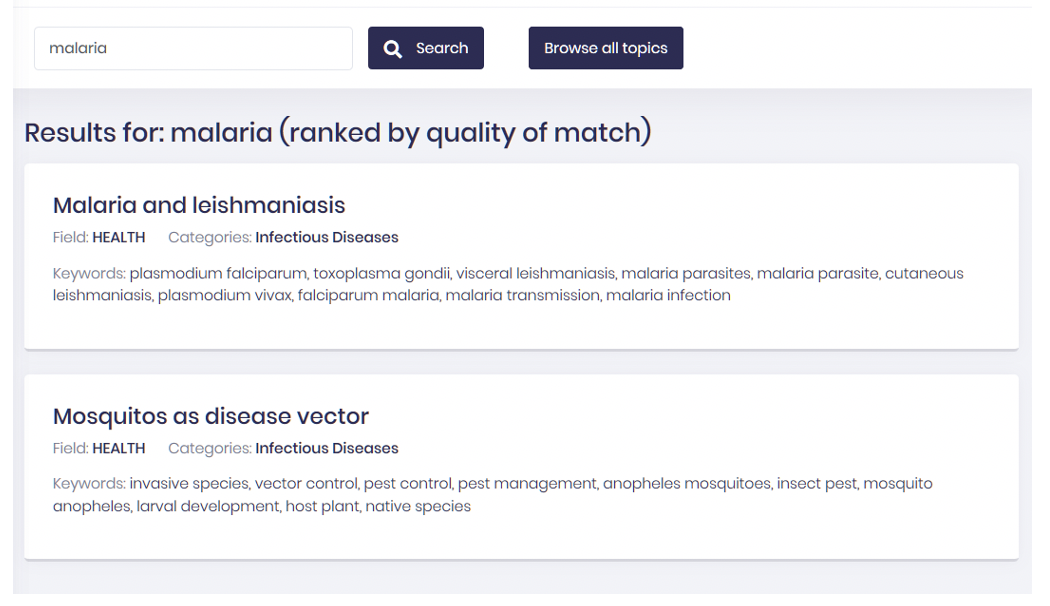Click the falciparum malaria keyword line

click(x=368, y=295)
